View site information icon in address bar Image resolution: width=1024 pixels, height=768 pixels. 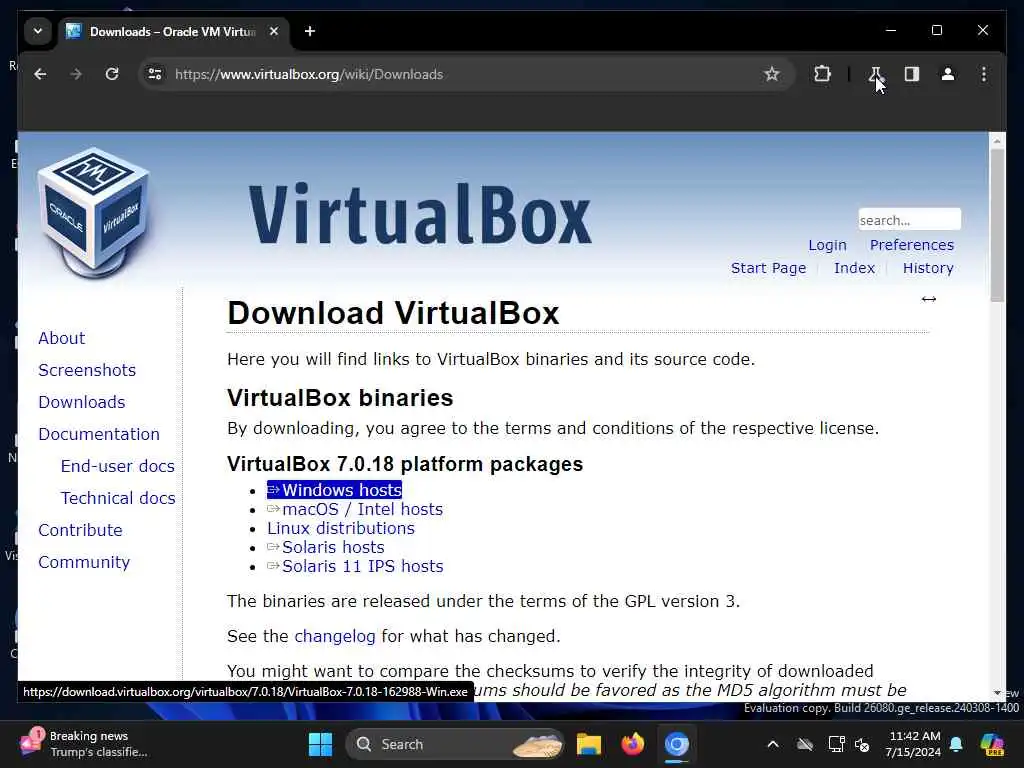[155, 74]
